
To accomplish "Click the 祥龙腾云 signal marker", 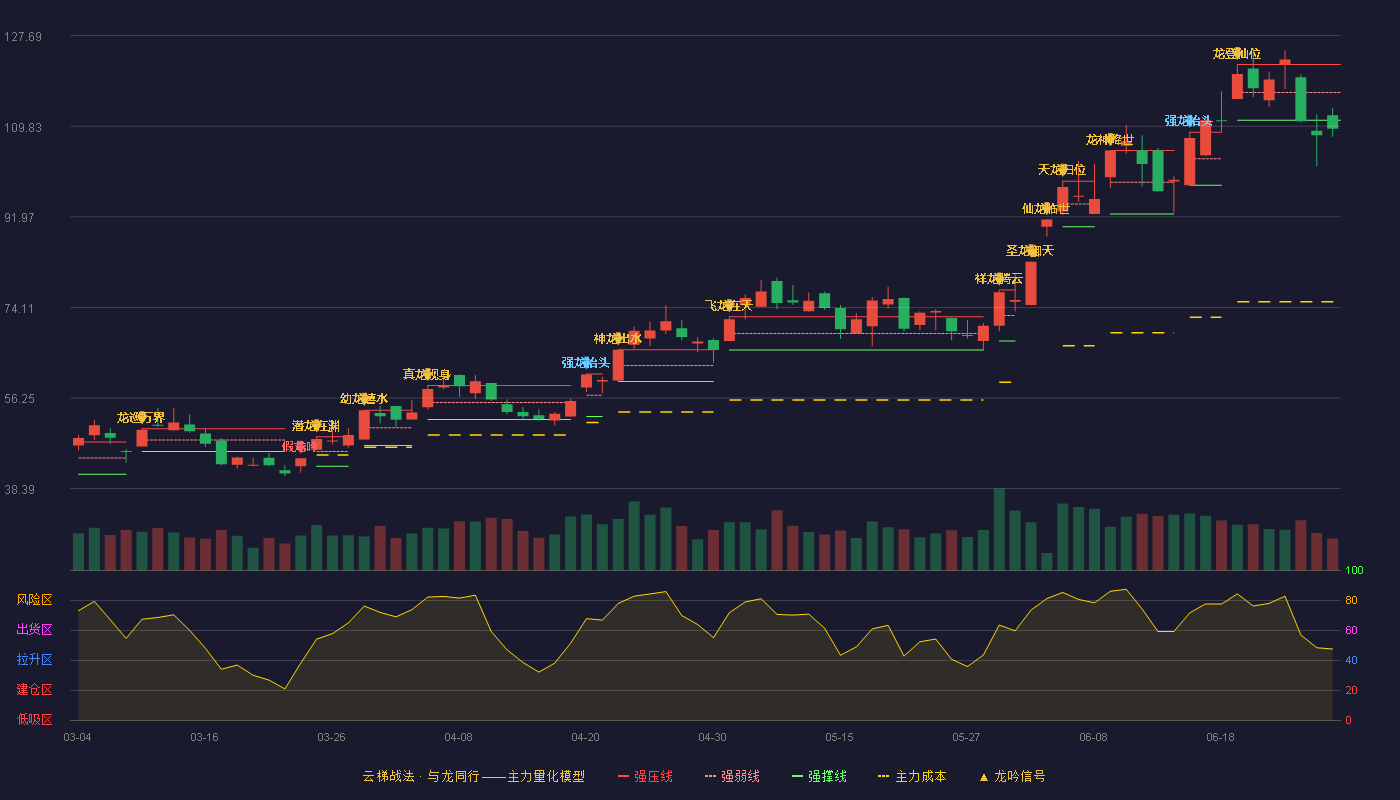I will pyautogui.click(x=999, y=278).
